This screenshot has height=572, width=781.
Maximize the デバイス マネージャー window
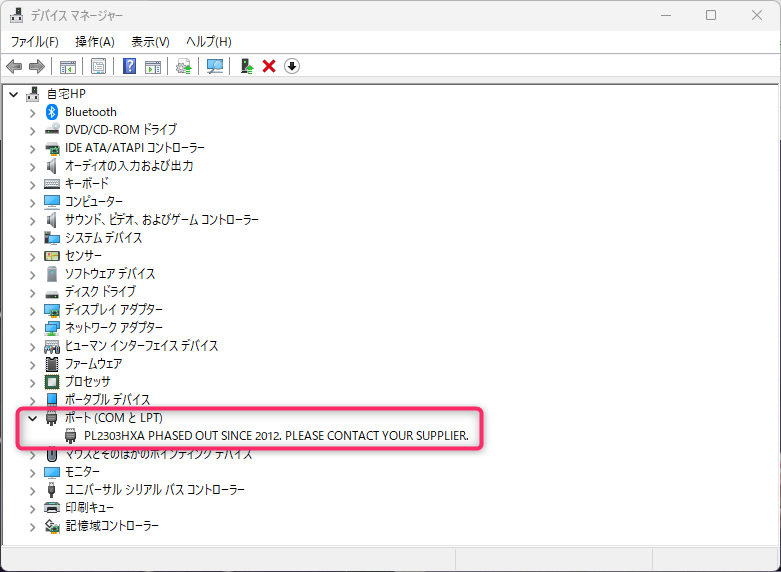tap(711, 15)
